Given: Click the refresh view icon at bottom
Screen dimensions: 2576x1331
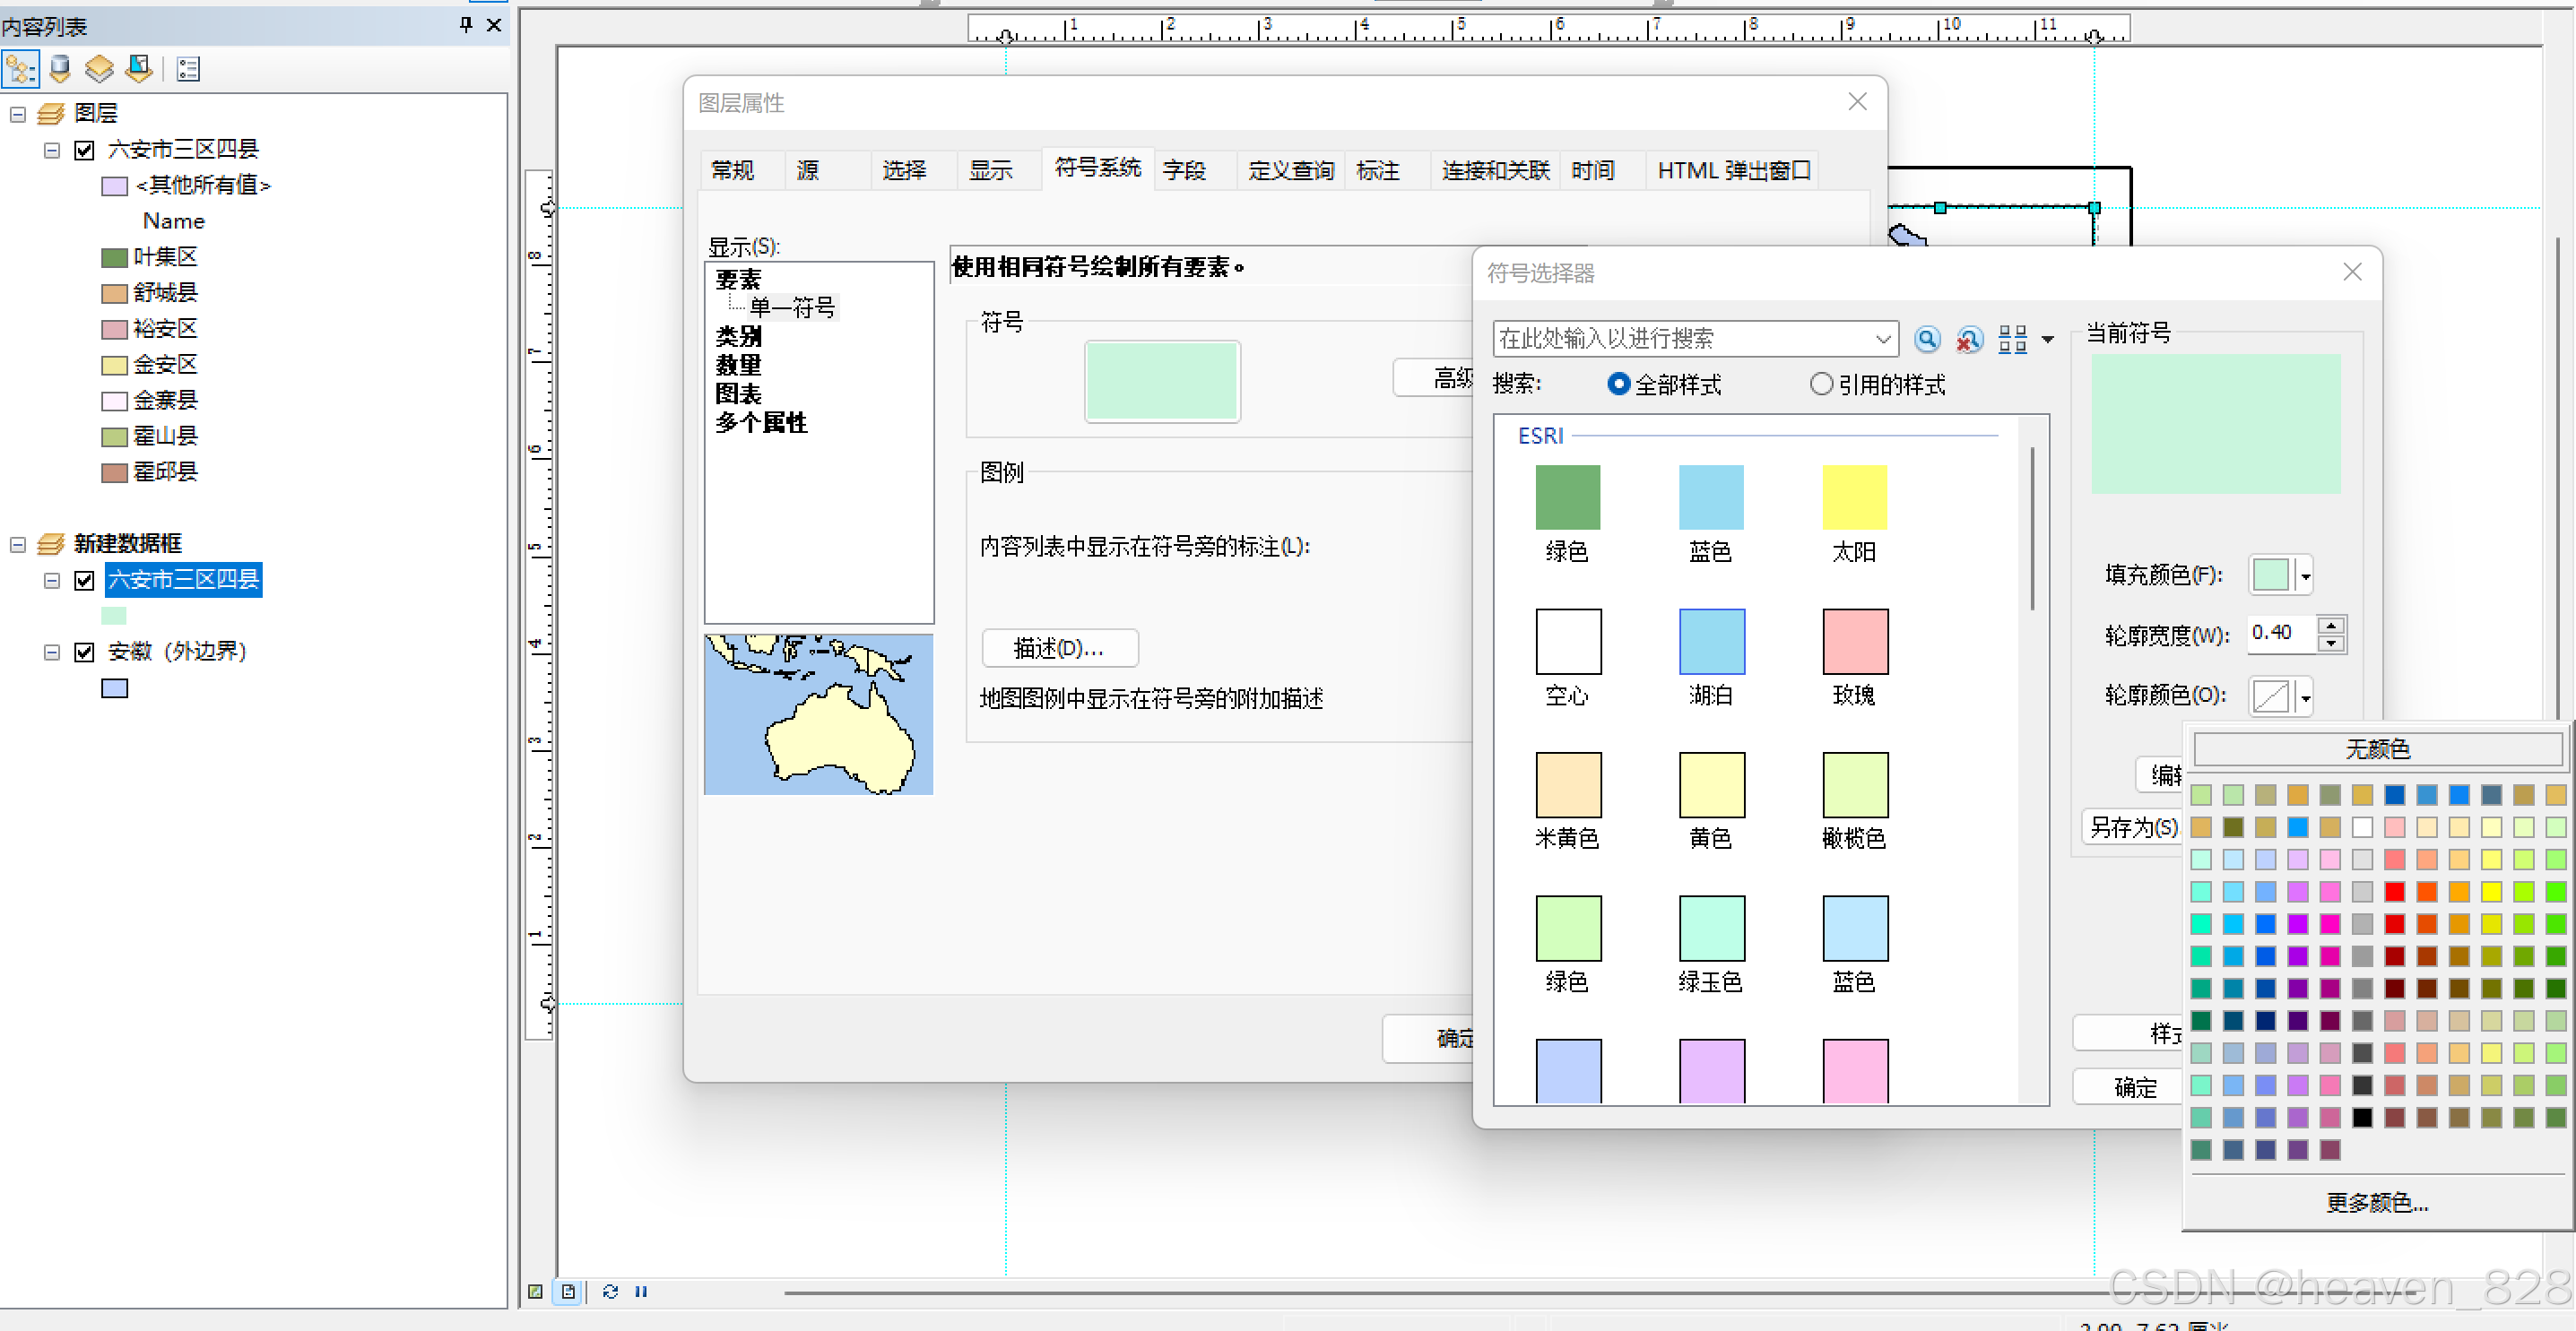Looking at the screenshot, I should pos(610,1291).
